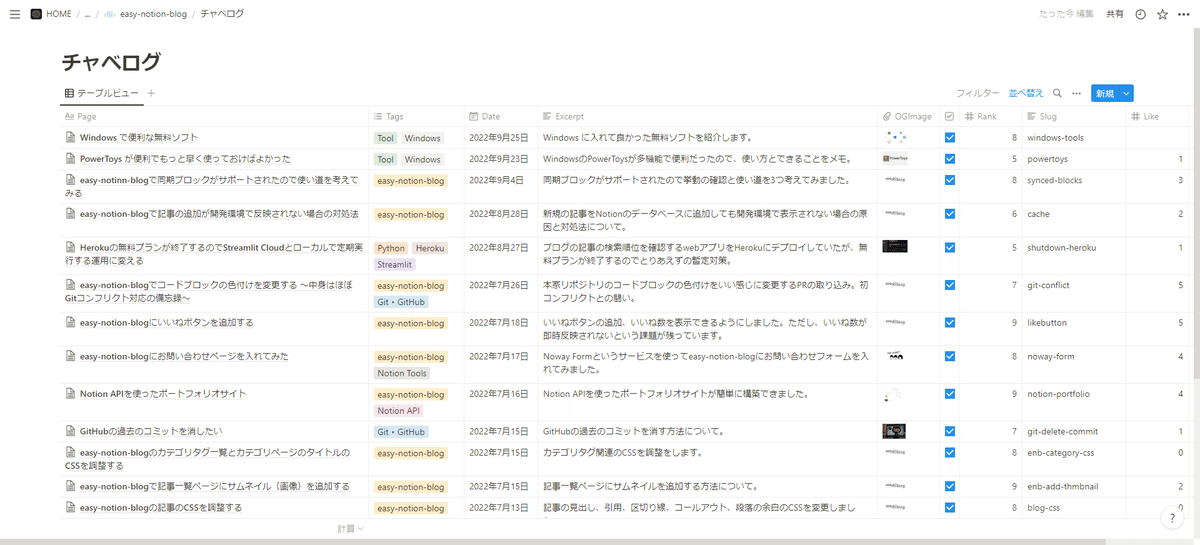Click page icon of Notion APIを使ったポートフォリオサイト row
The image size is (1200, 545).
click(x=70, y=394)
